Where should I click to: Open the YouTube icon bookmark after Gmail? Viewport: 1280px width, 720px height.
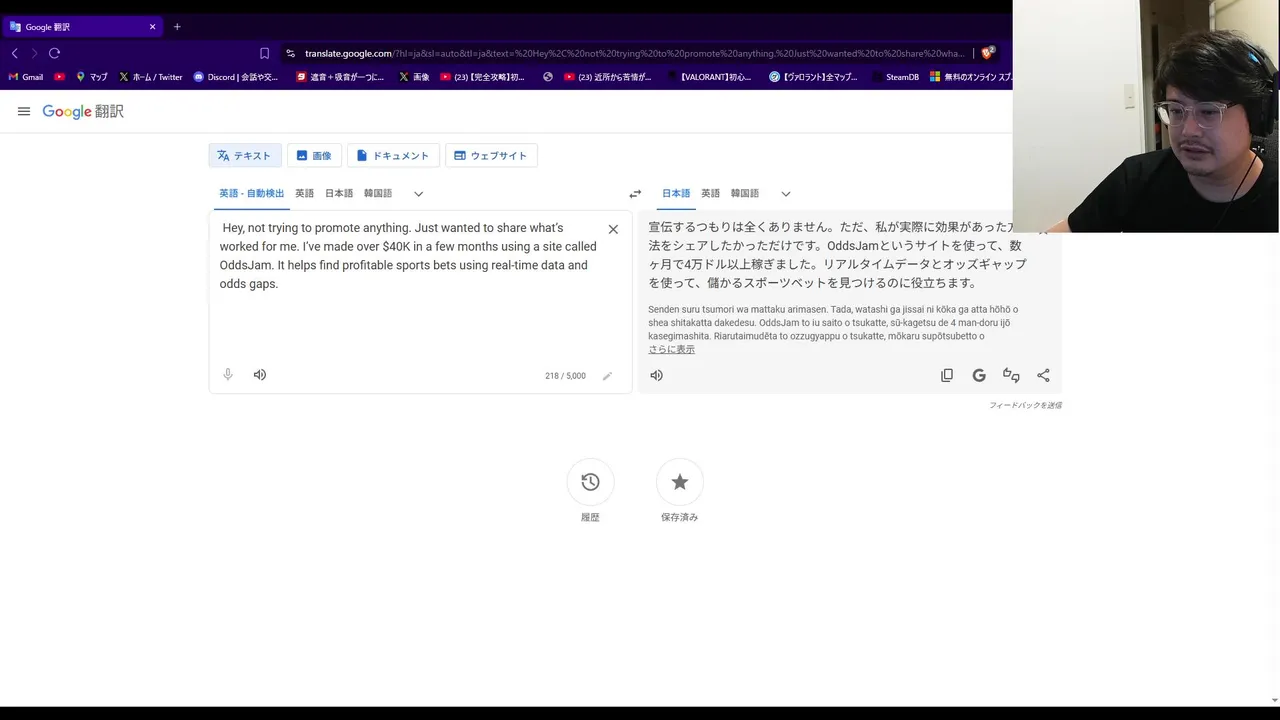coord(60,77)
